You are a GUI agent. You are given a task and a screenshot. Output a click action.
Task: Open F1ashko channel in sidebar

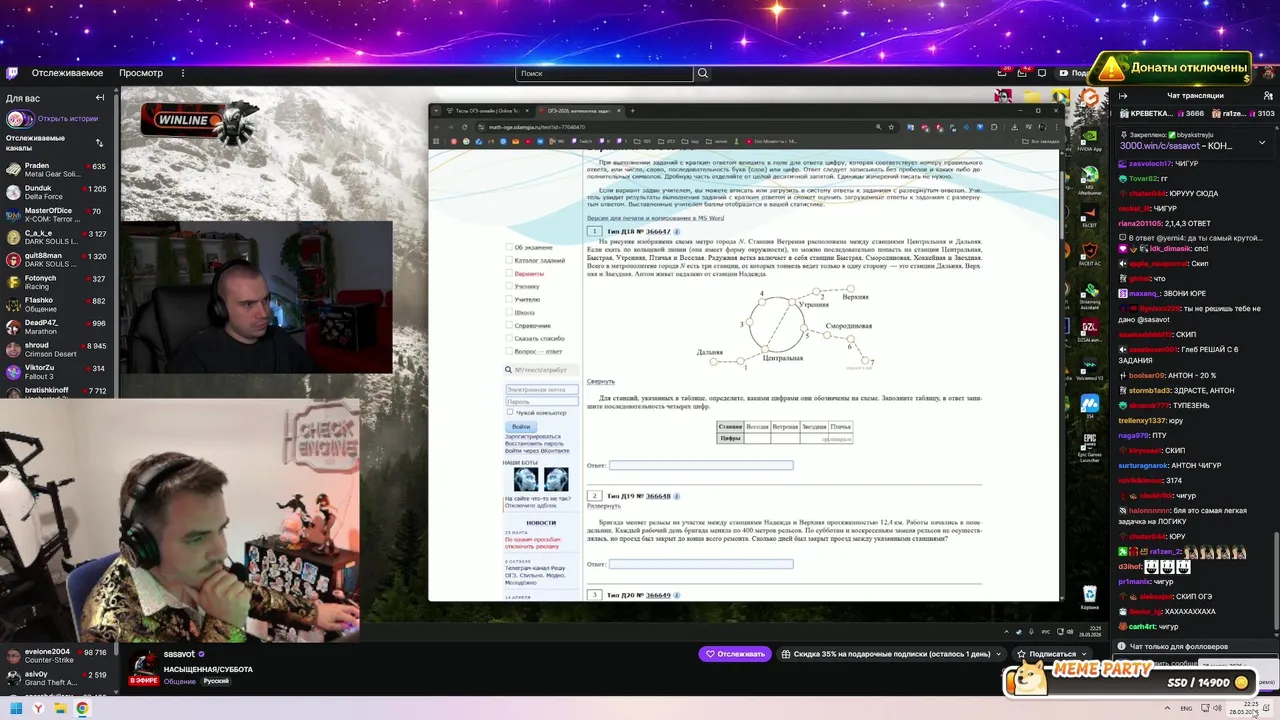tap(57, 304)
